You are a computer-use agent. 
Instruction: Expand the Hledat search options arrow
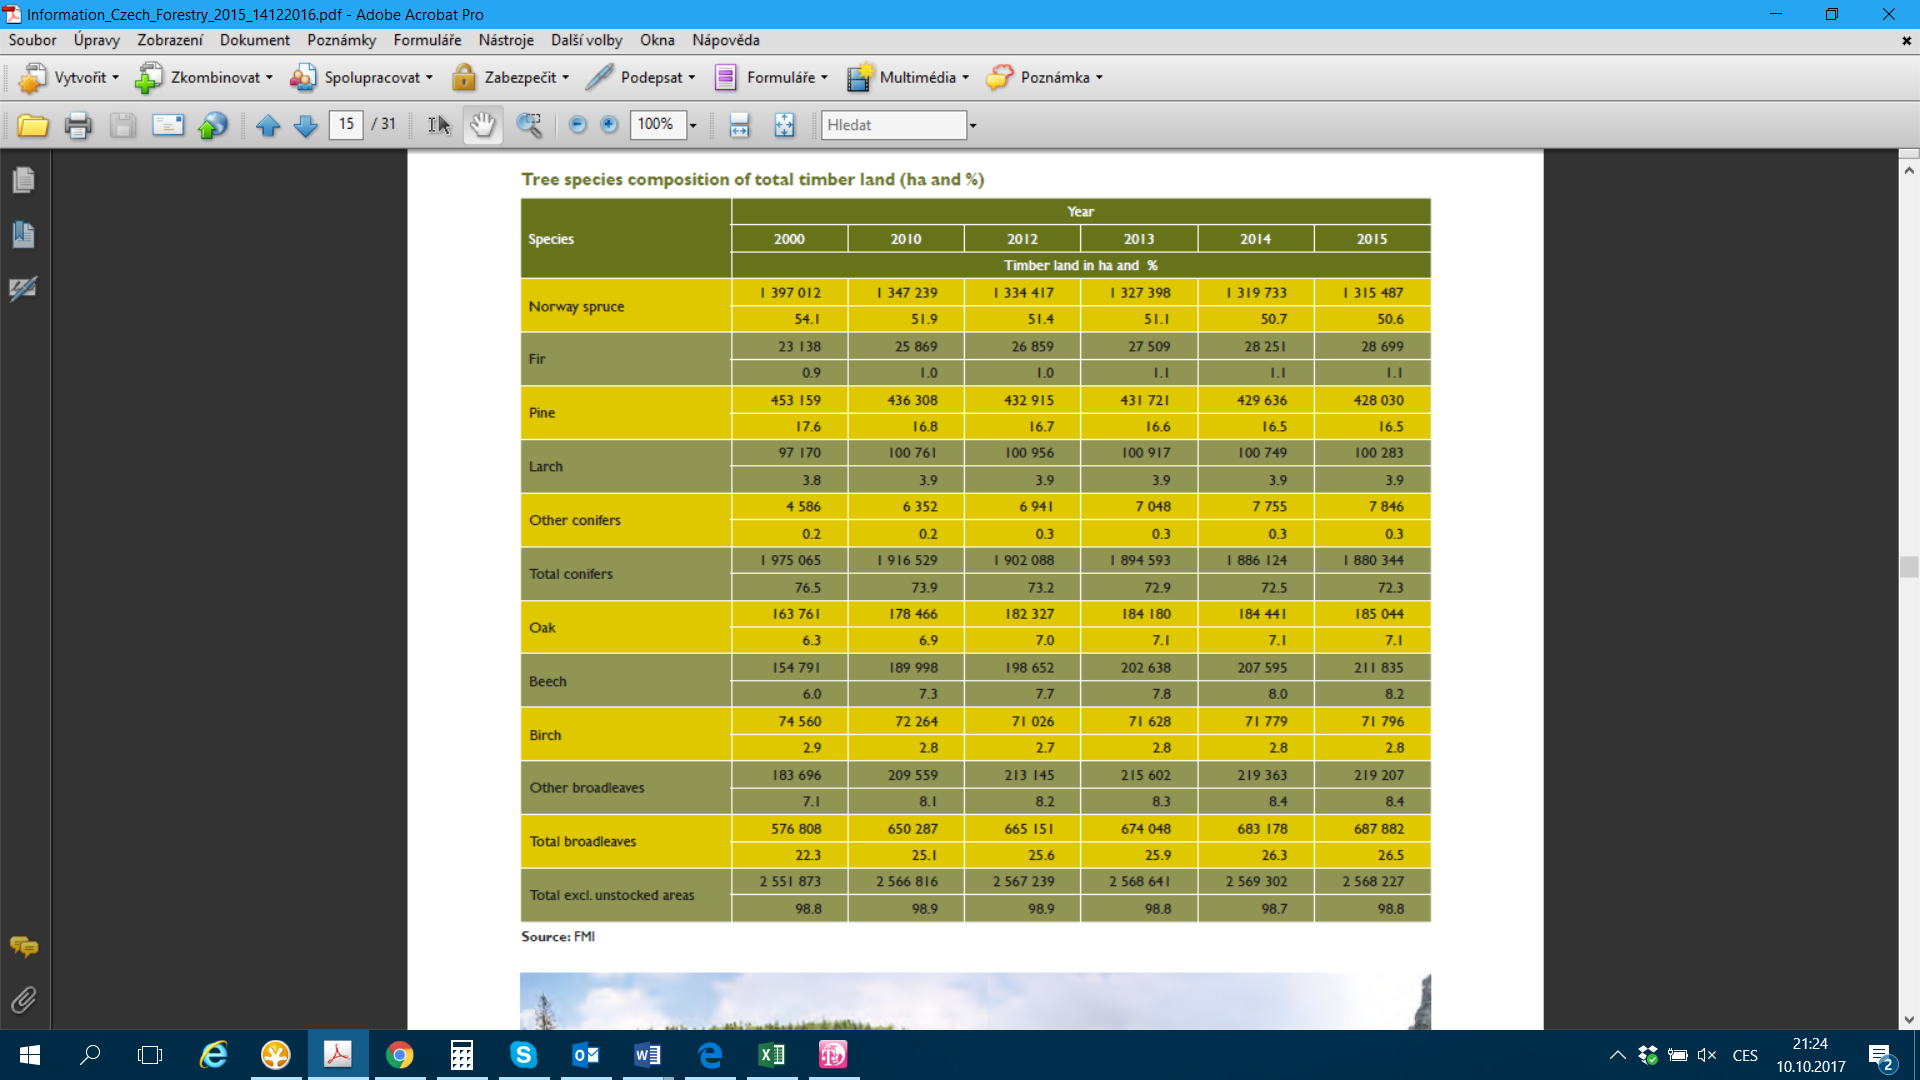972,126
